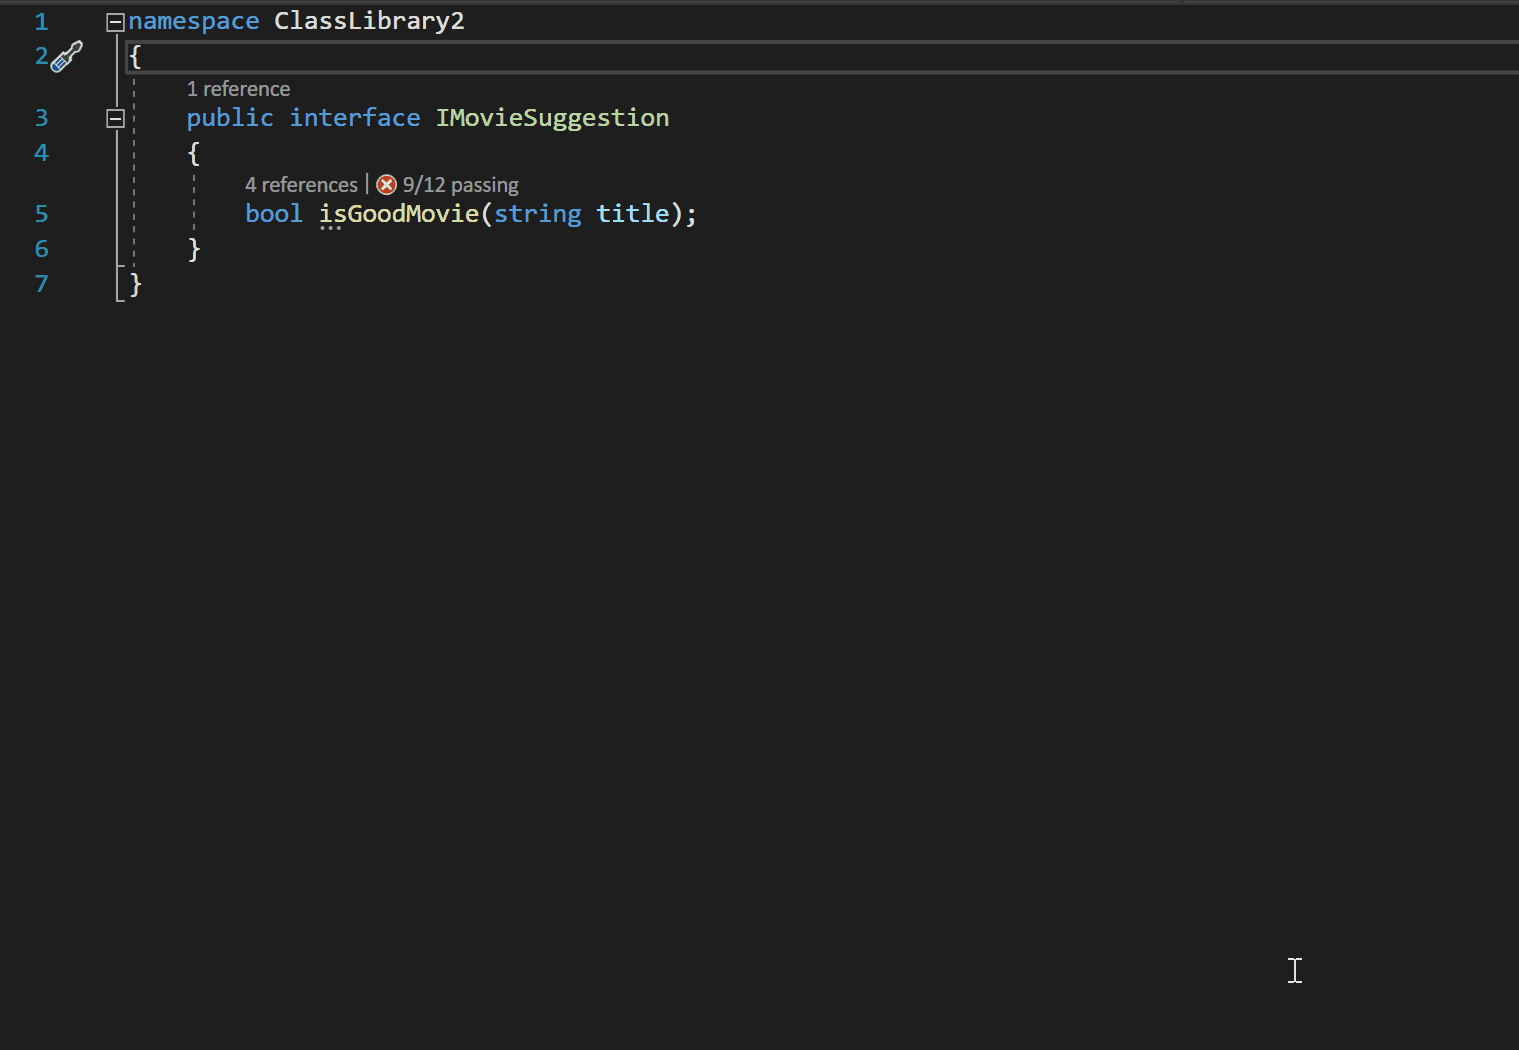Click the screwdriver adornment icon on line 2
The height and width of the screenshot is (1050, 1519).
click(67, 57)
